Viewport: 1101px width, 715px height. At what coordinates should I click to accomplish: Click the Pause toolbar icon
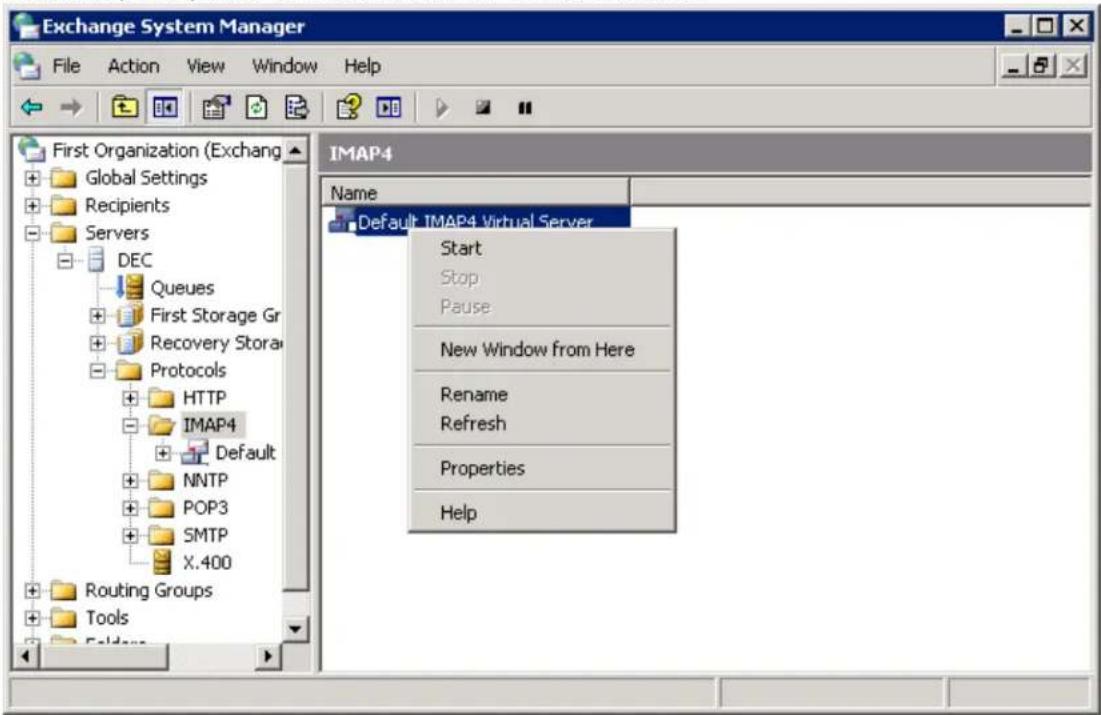tap(525, 107)
